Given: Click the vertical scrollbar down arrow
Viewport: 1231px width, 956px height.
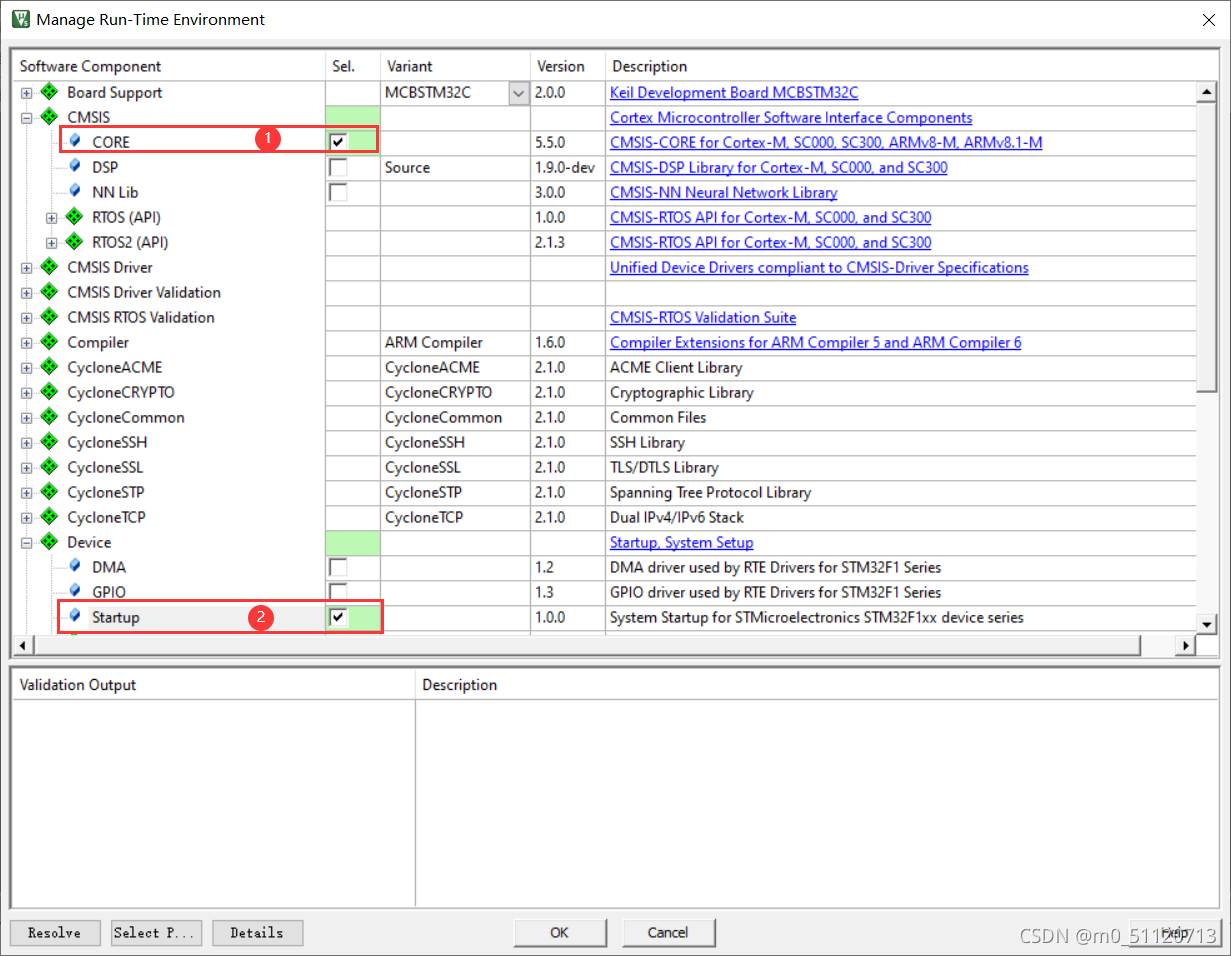Looking at the screenshot, I should click(x=1207, y=624).
